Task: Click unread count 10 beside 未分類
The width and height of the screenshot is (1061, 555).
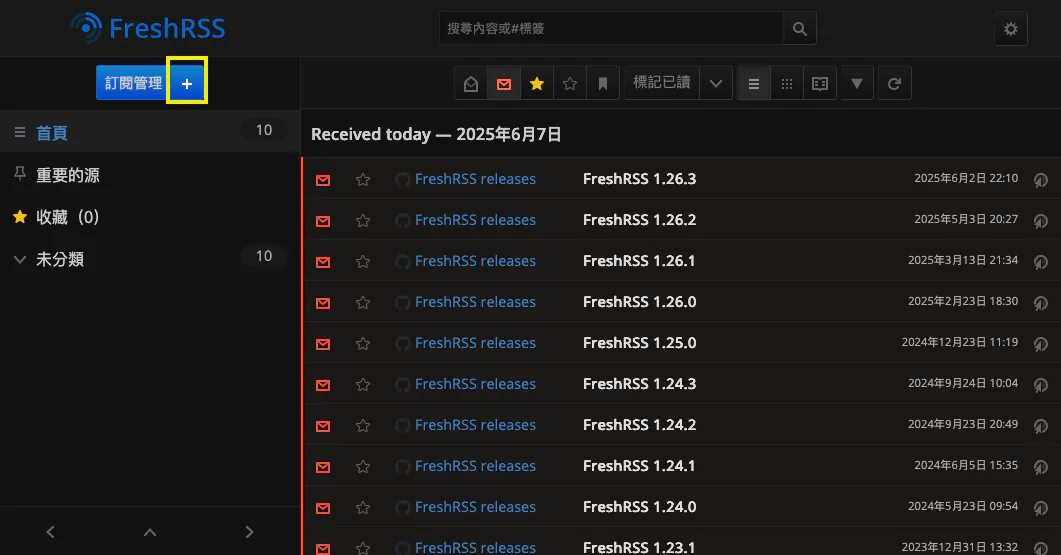Action: (x=264, y=256)
